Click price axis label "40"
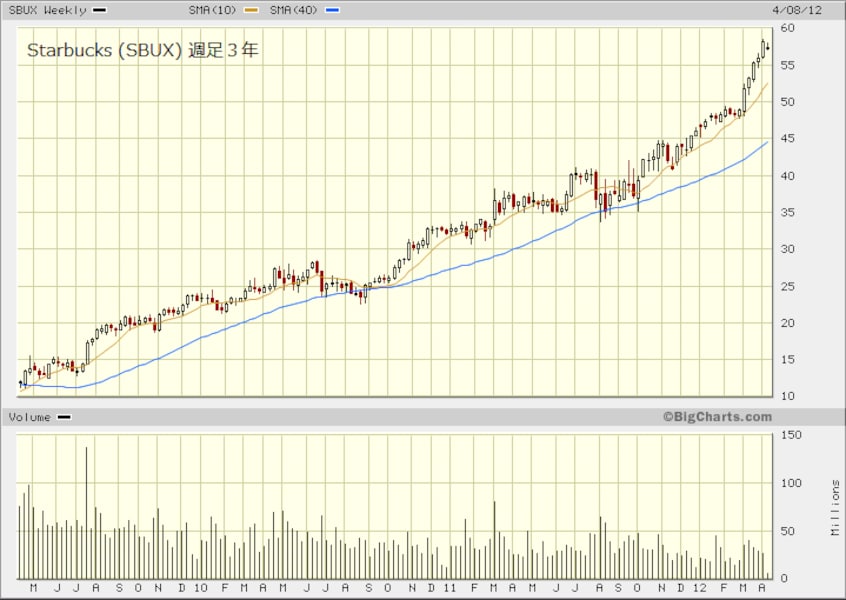846x600 pixels. [x=787, y=176]
